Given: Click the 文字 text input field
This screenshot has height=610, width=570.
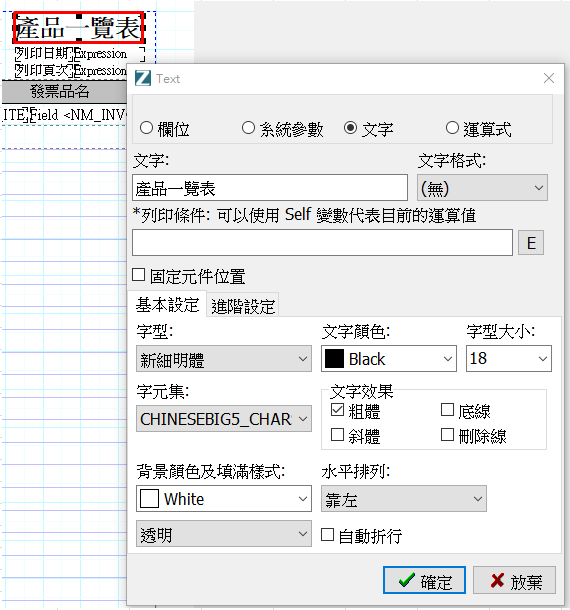Looking at the screenshot, I should point(270,188).
